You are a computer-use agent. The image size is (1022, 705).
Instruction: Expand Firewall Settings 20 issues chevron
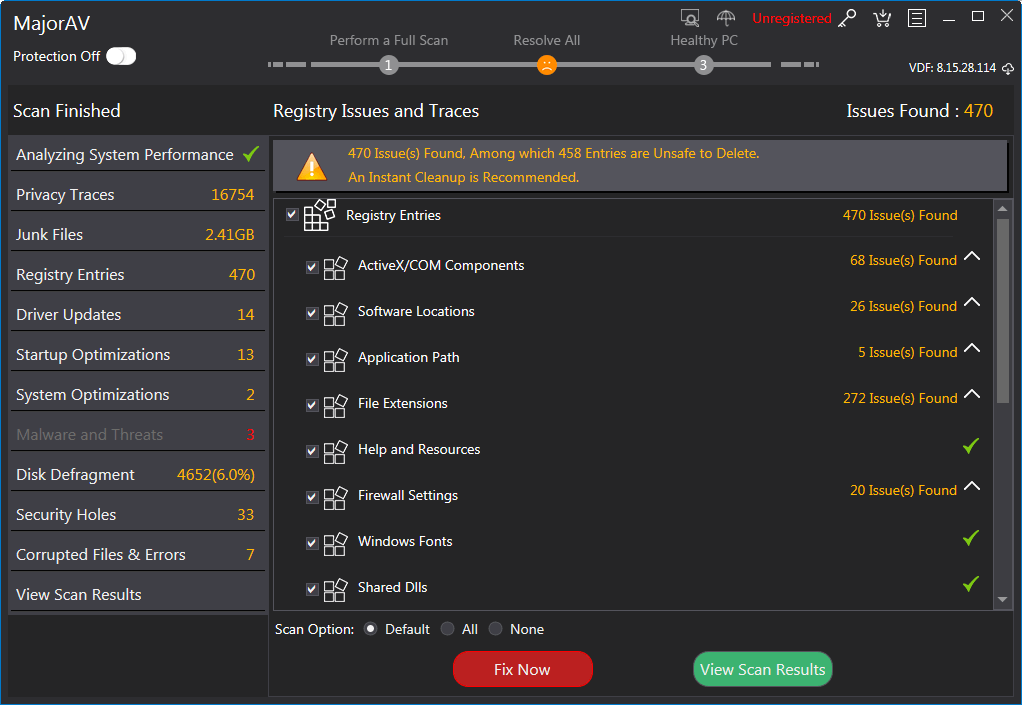pyautogui.click(x=972, y=486)
